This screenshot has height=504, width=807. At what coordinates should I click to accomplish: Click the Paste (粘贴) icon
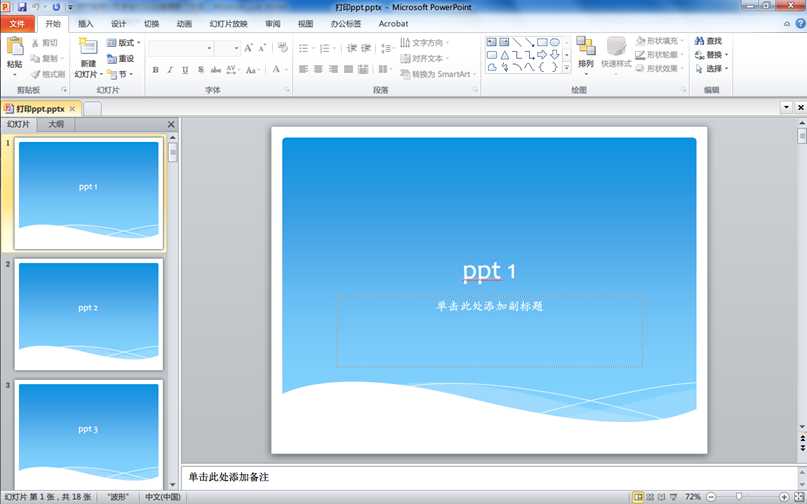tap(14, 46)
